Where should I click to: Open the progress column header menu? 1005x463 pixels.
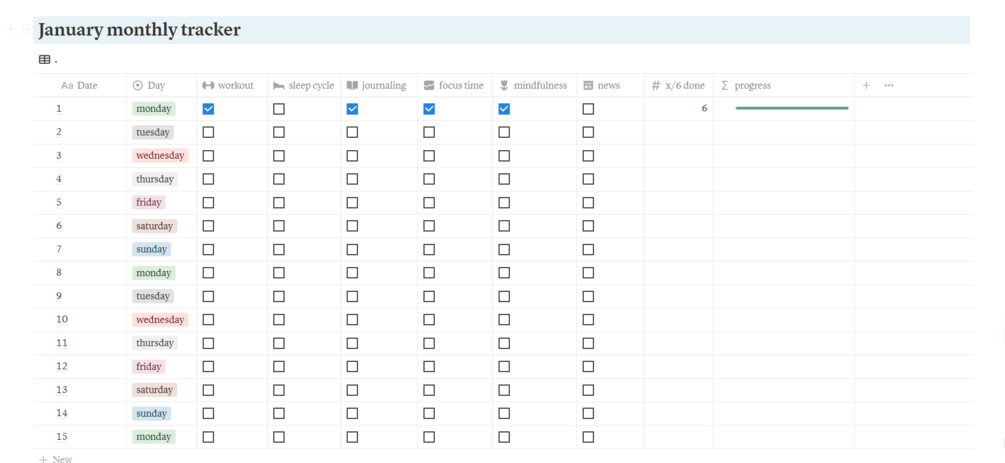784,85
